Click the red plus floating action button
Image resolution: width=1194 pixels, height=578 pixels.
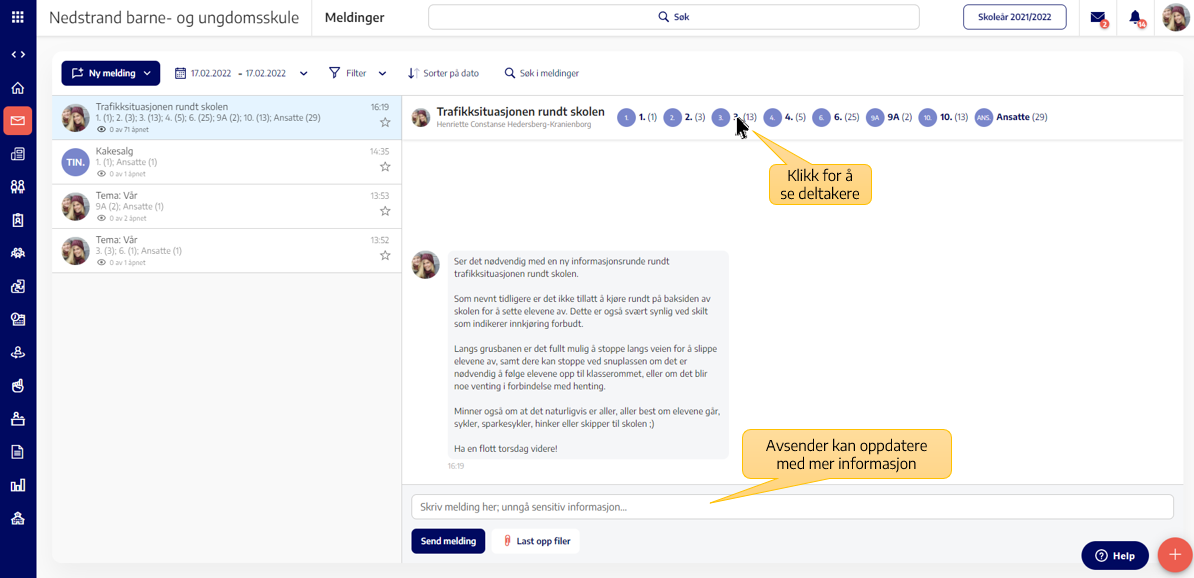[x=1173, y=555]
